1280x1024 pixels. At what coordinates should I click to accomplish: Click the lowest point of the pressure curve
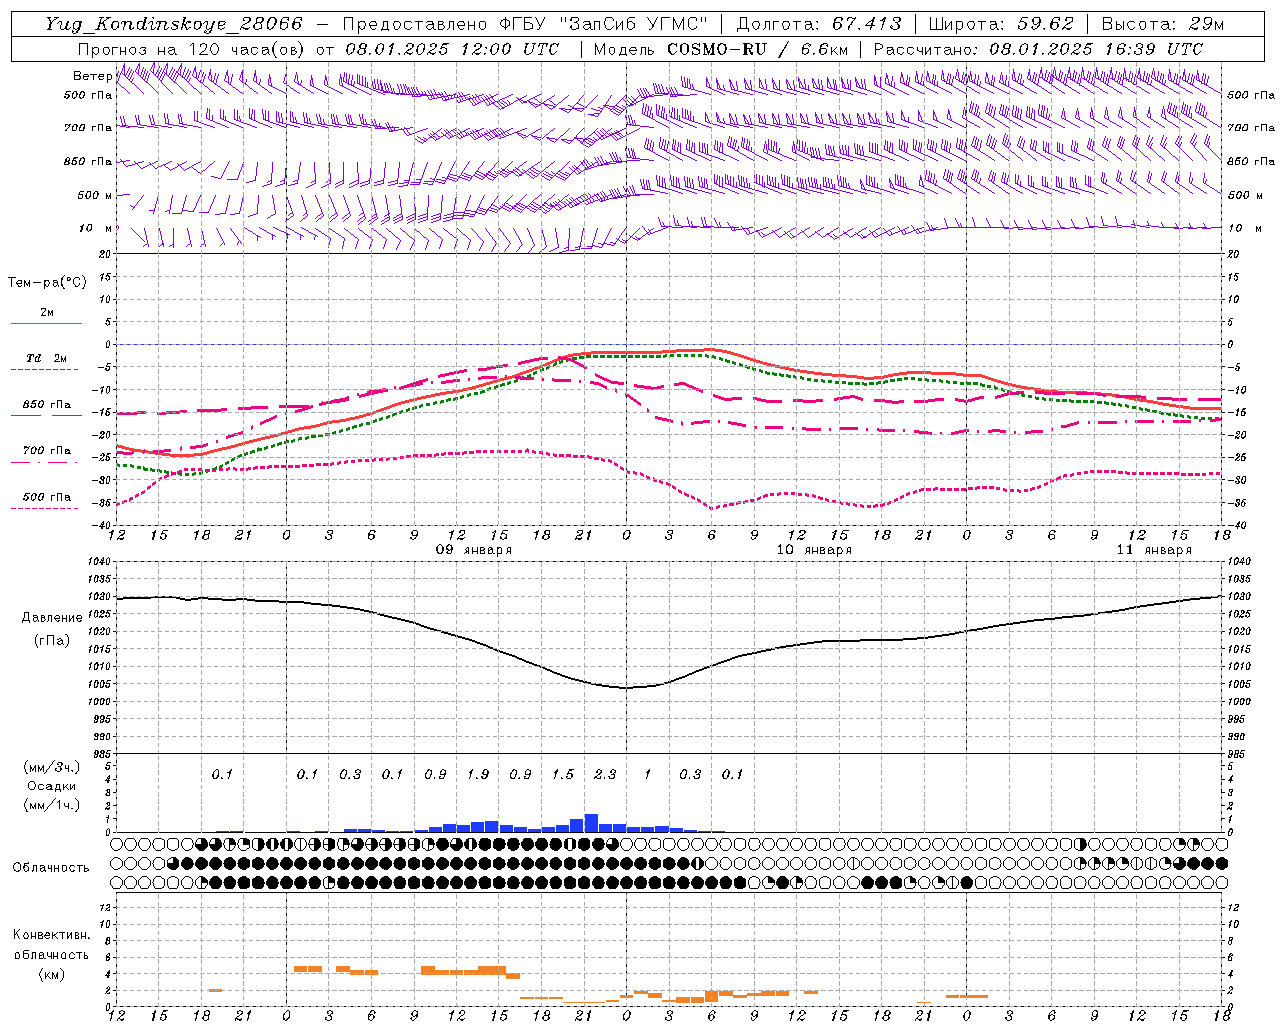click(626, 688)
